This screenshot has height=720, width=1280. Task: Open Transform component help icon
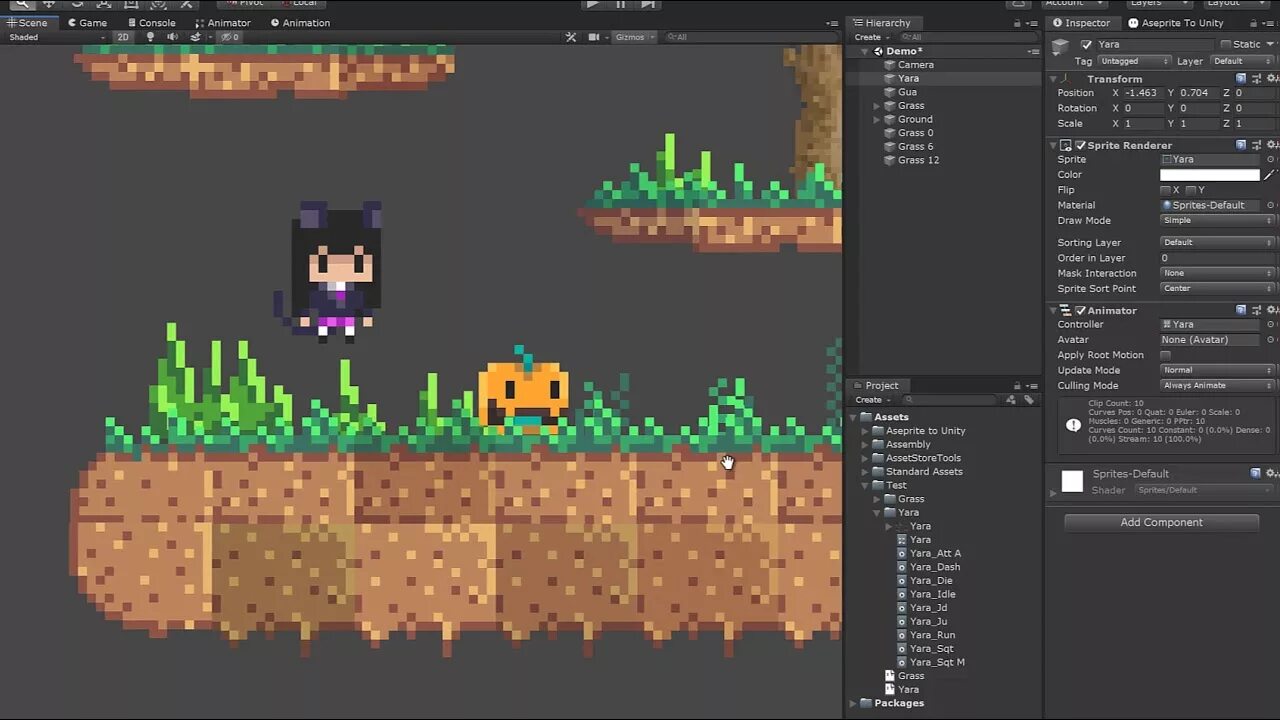coord(1241,78)
